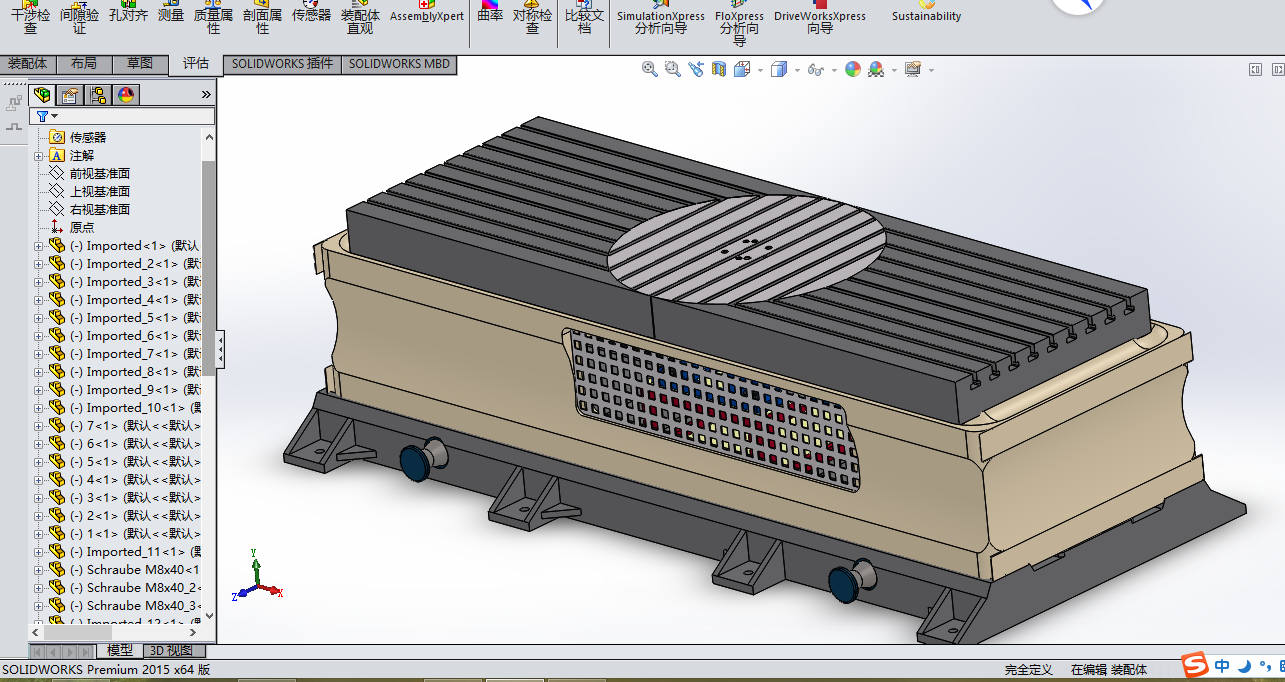Click the Edit Appearance color ball icon
Viewport: 1285px width, 682px height.
[x=852, y=69]
